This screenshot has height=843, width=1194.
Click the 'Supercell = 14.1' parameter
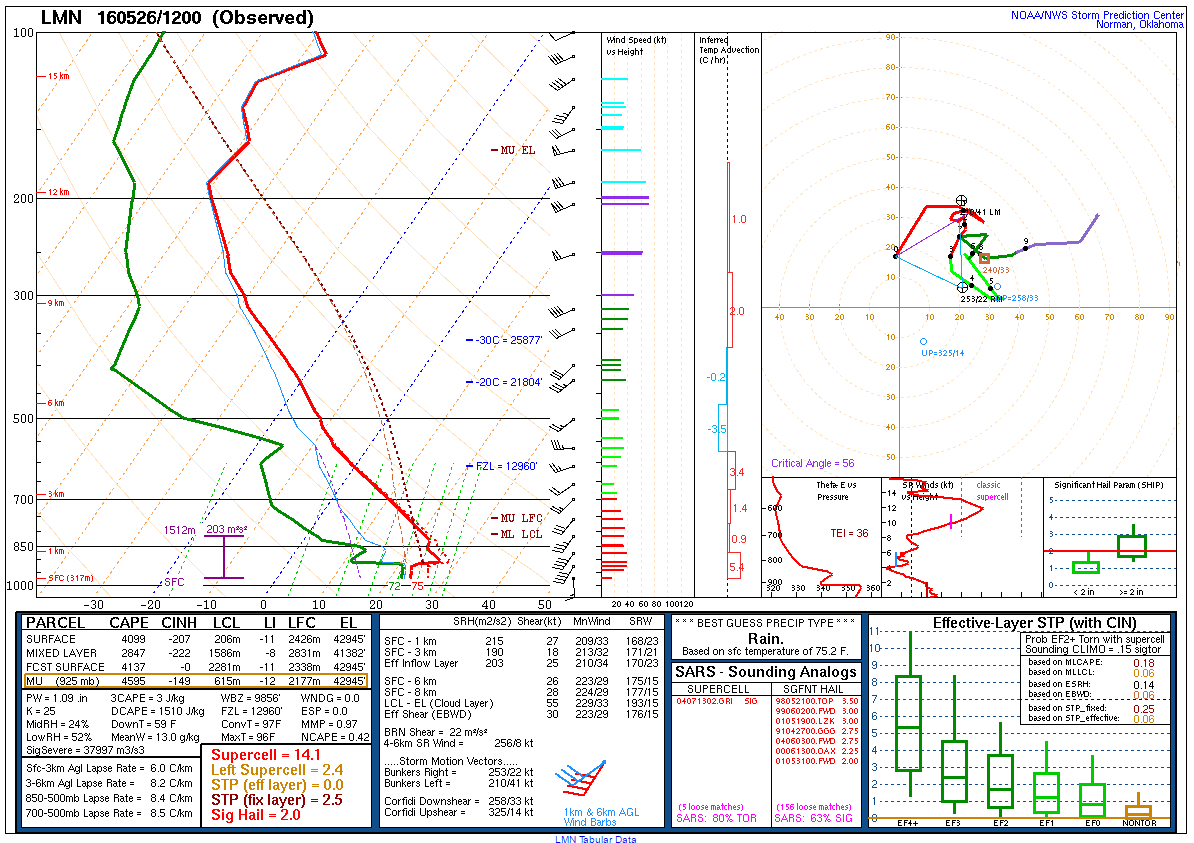coord(266,755)
